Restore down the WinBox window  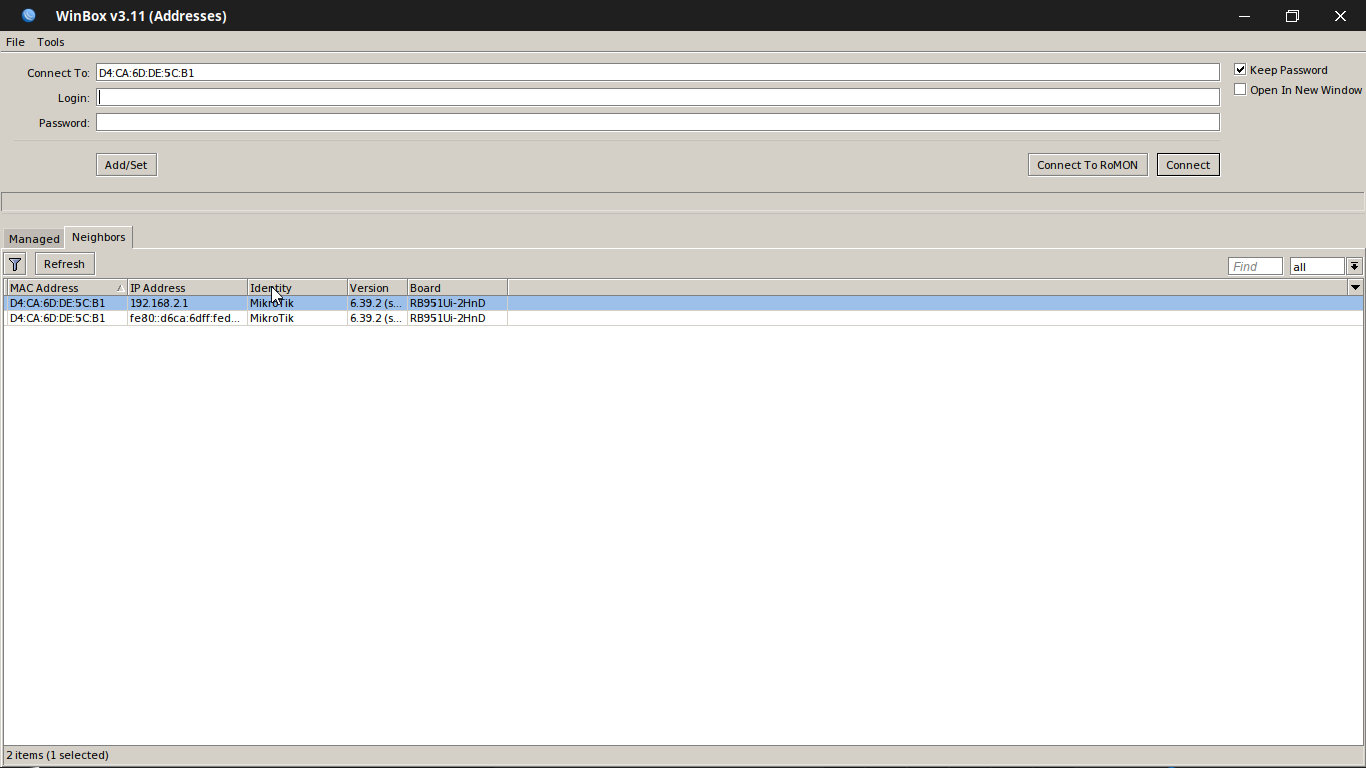[1292, 16]
